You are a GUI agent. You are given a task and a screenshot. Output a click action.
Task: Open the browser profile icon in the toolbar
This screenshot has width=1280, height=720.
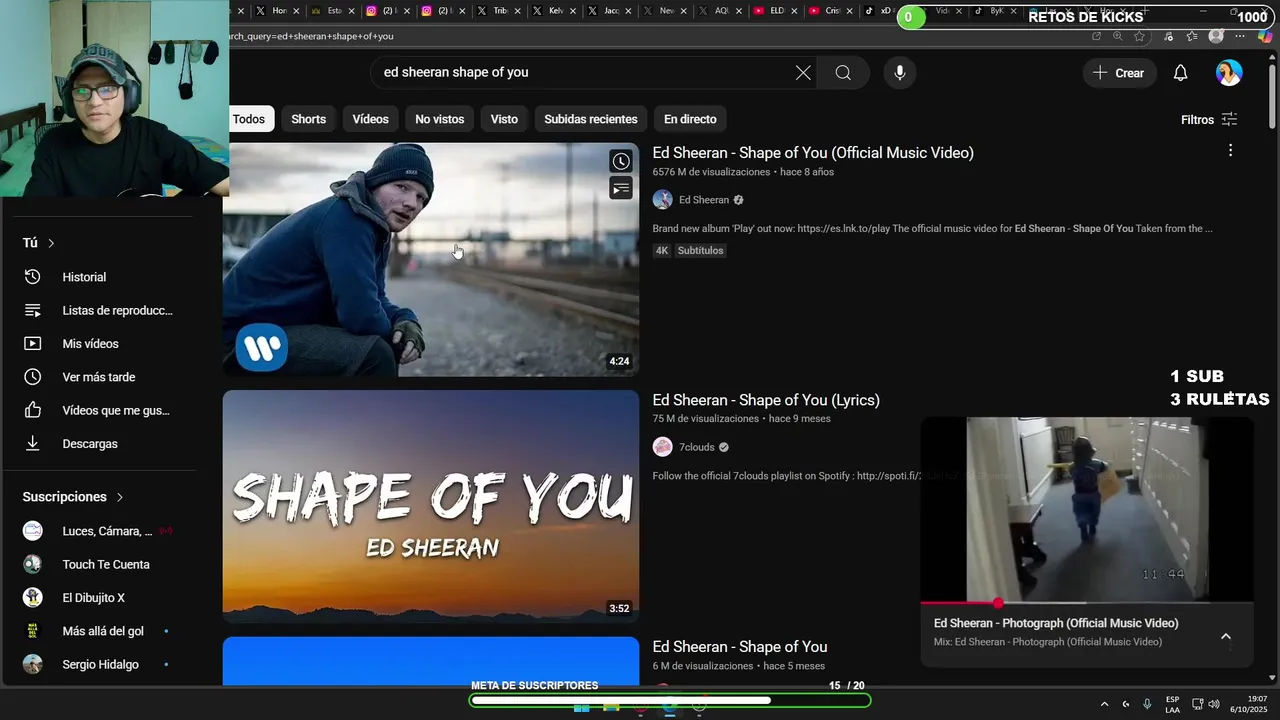pos(1216,36)
